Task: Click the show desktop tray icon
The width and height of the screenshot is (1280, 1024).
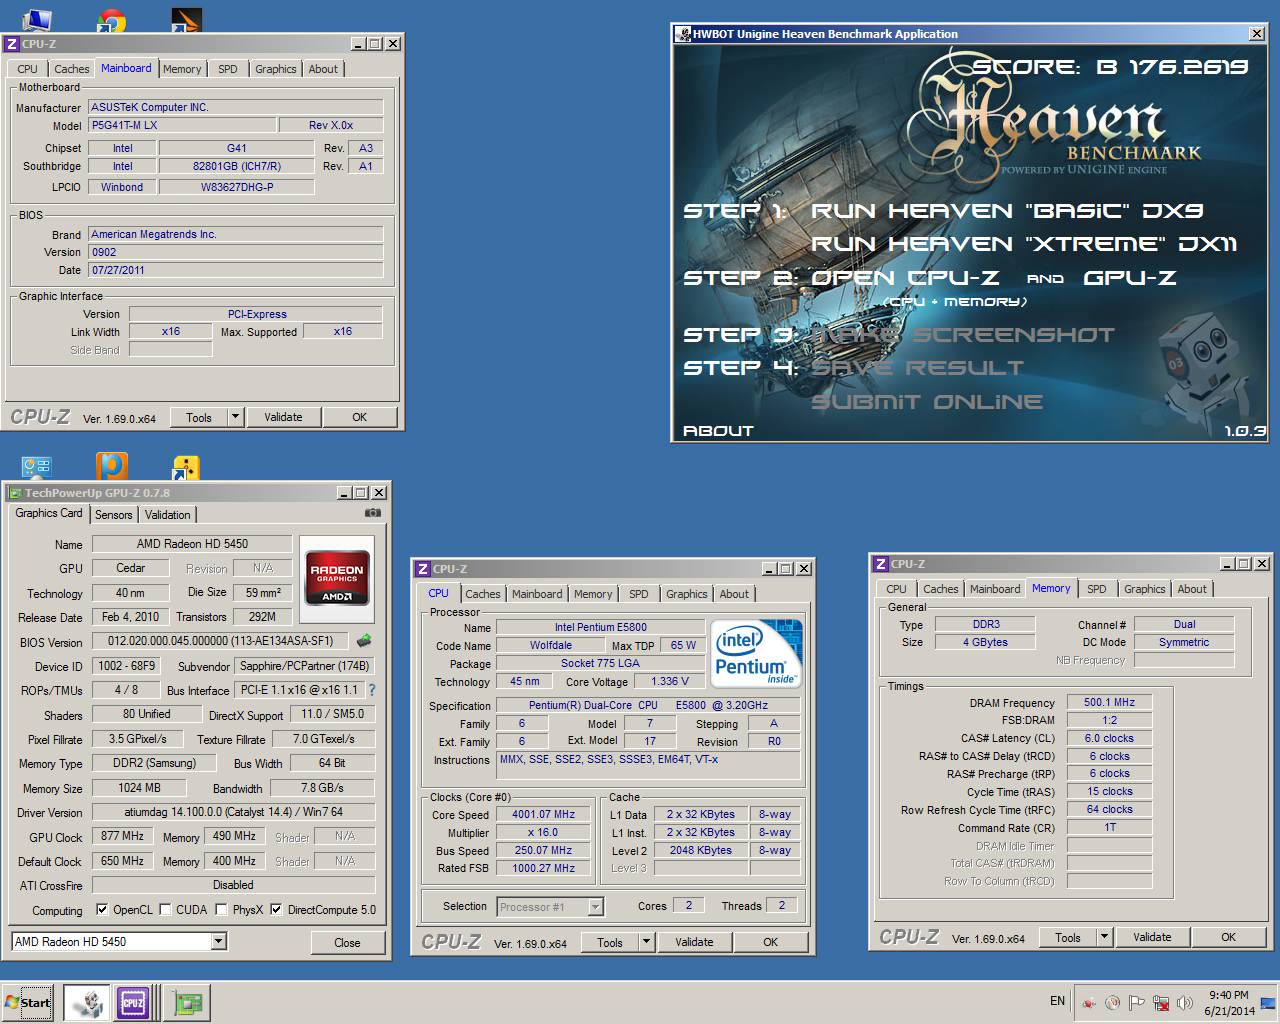Action: 1268,1002
